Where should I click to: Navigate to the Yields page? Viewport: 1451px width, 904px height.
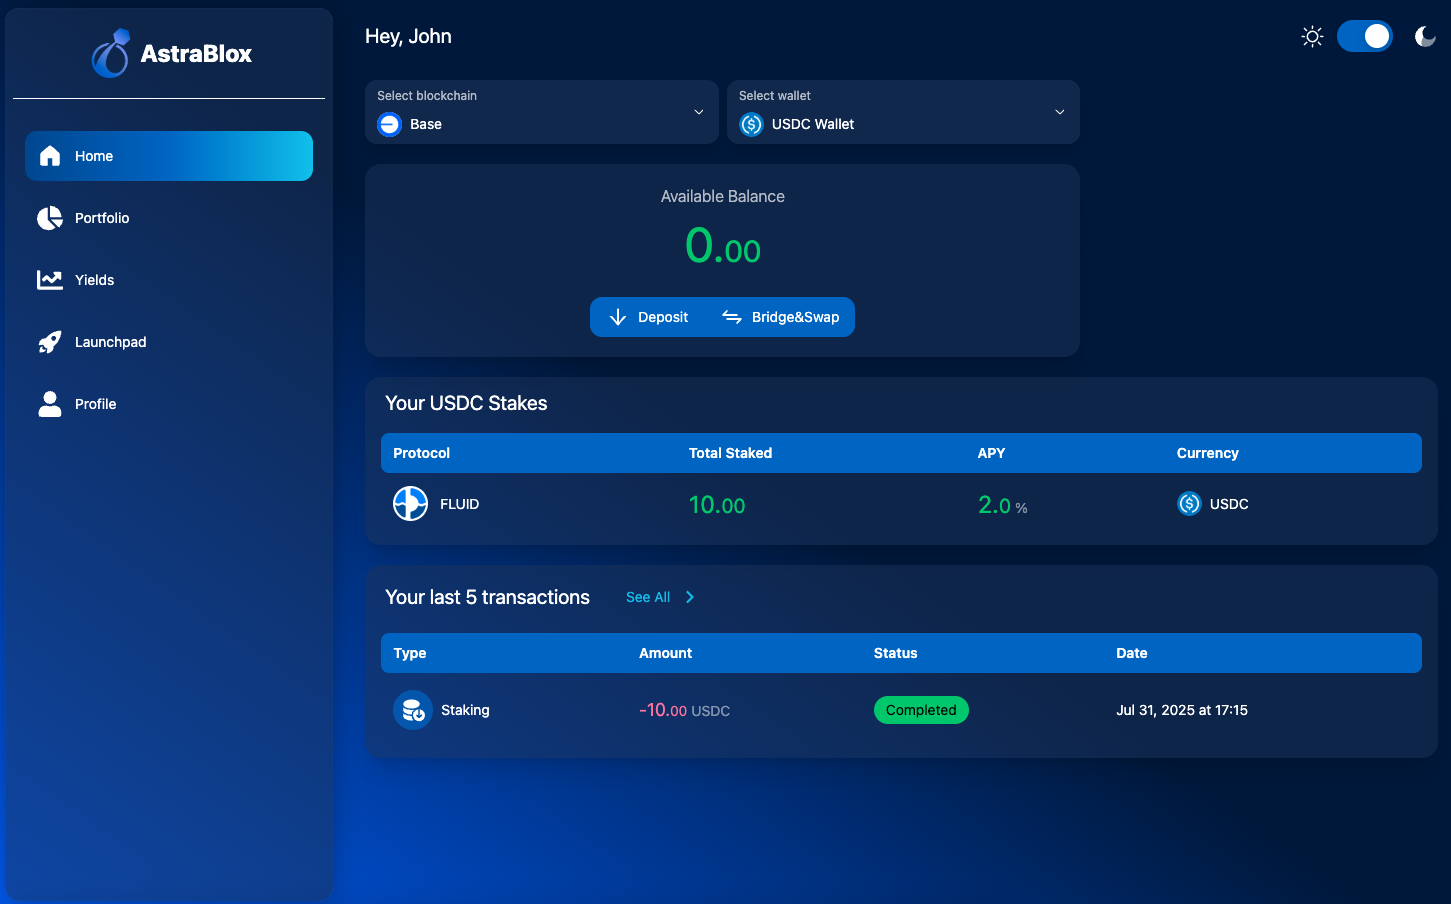(x=96, y=279)
